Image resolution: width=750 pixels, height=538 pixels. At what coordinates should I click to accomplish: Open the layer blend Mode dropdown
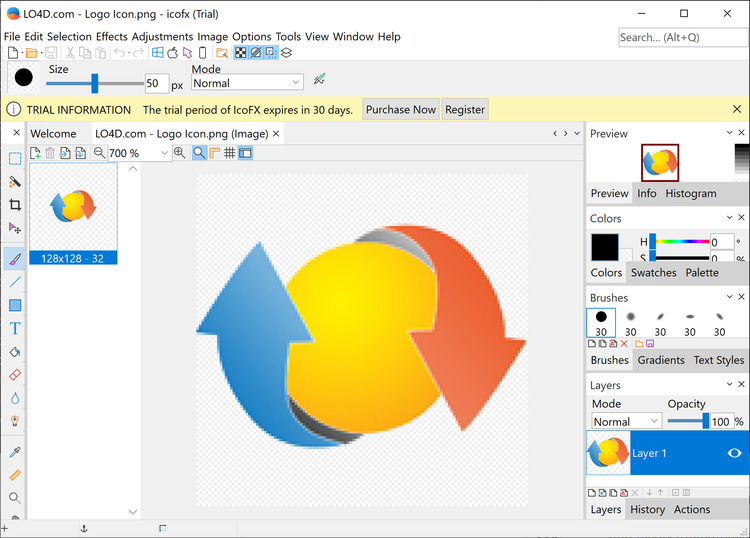pyautogui.click(x=626, y=422)
